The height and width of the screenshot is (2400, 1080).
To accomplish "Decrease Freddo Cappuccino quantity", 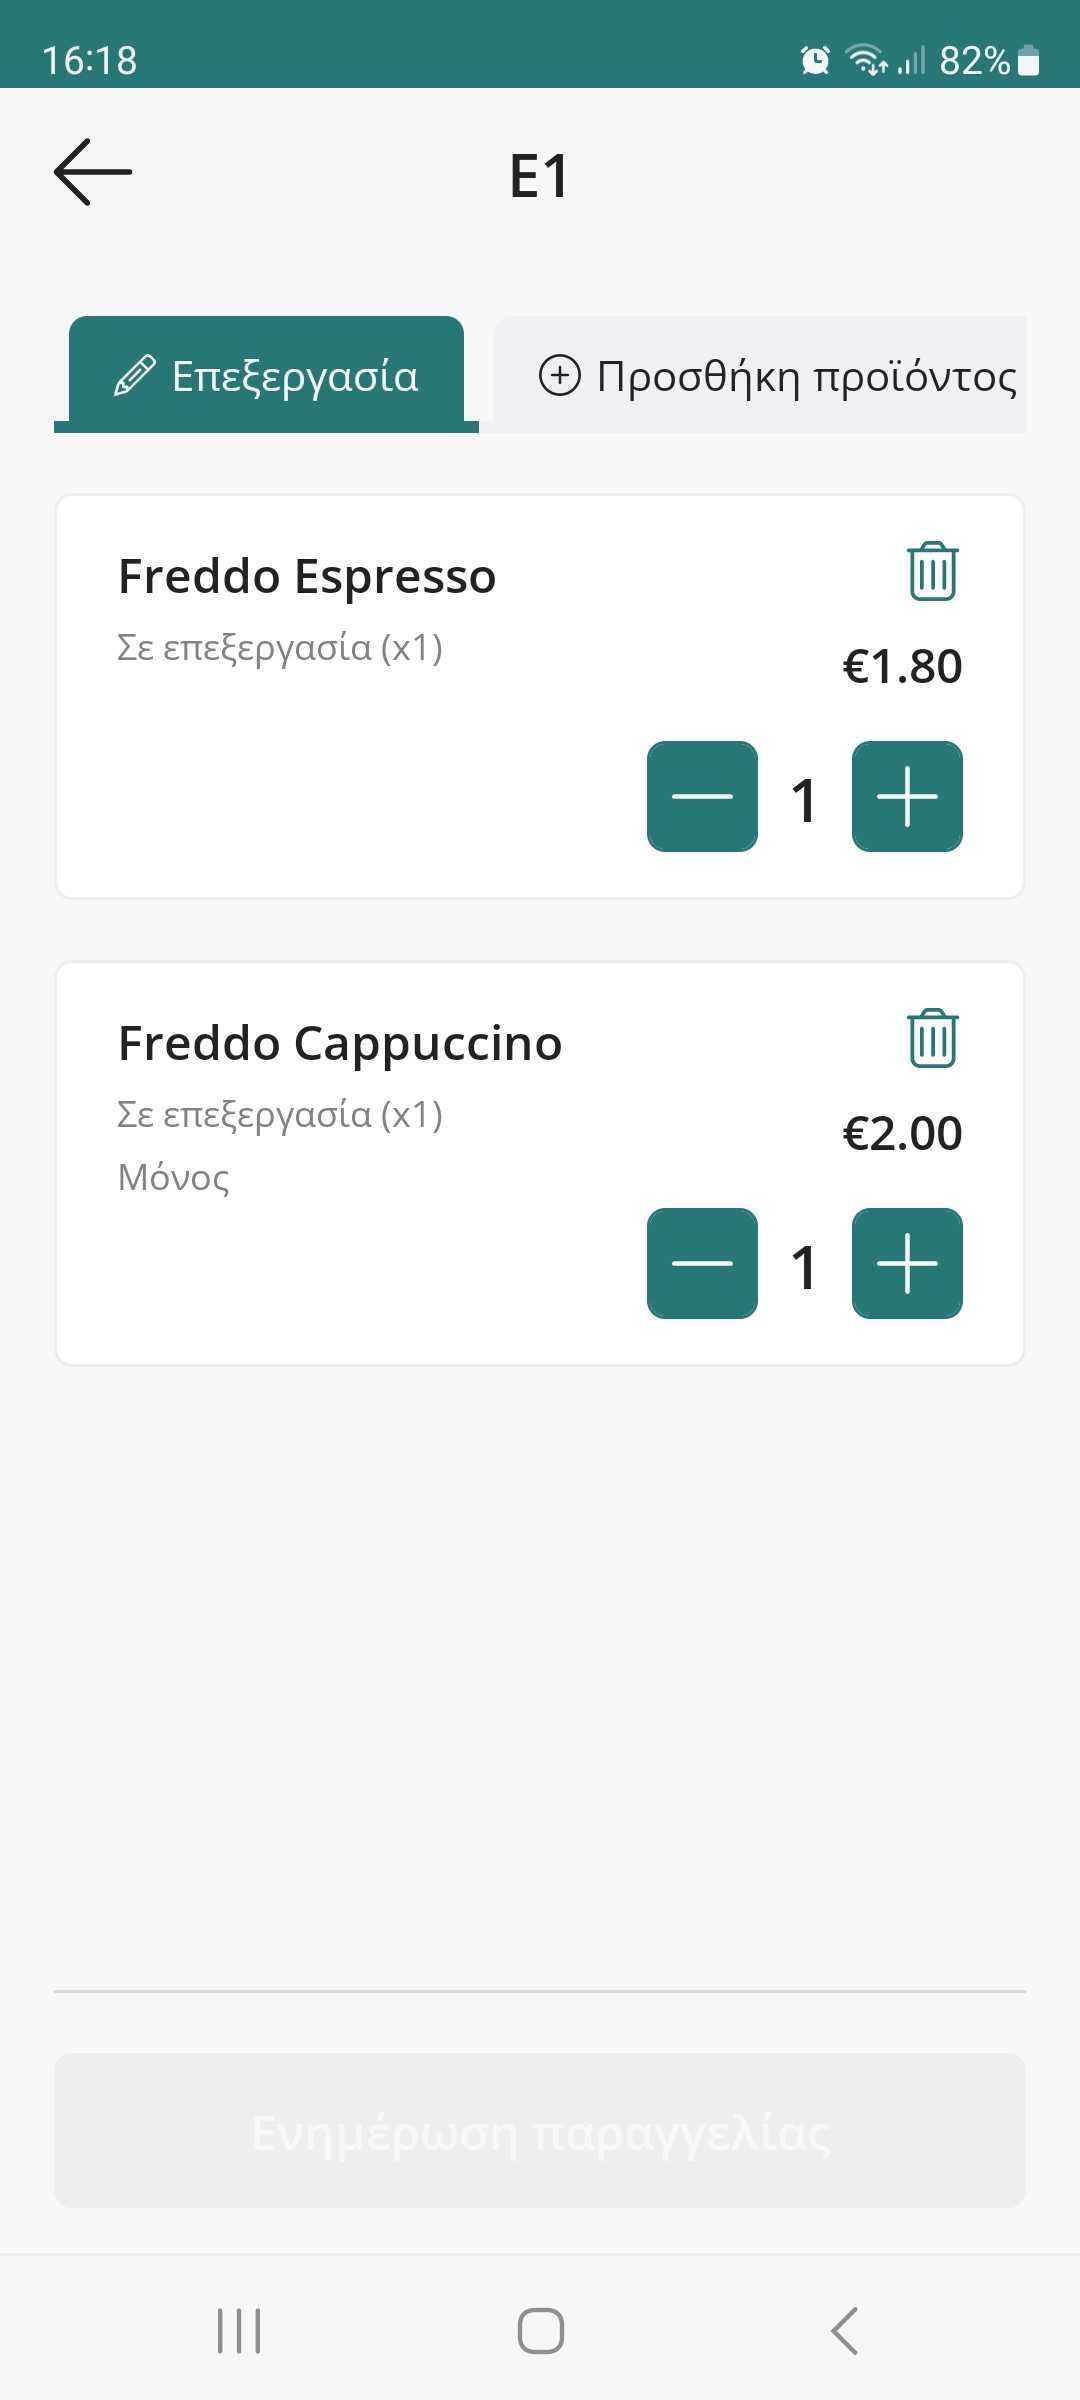I will tap(702, 1264).
